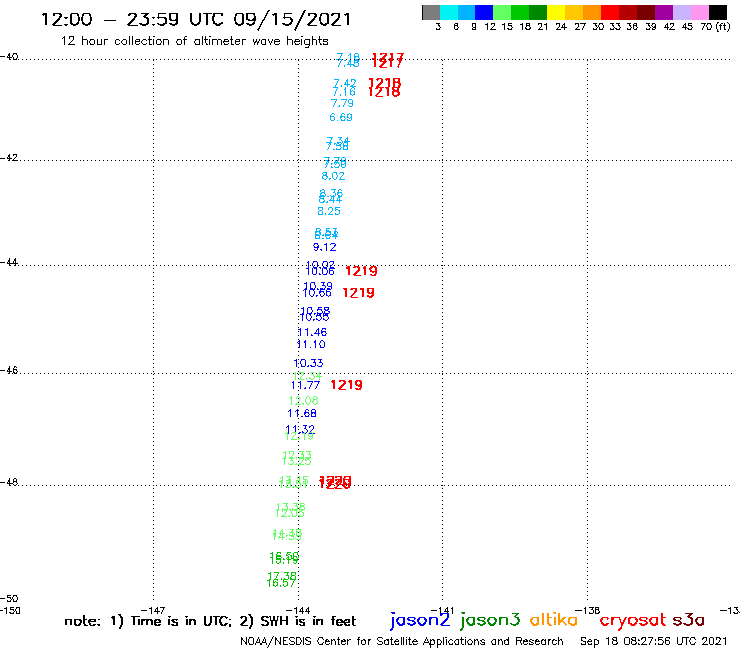The width and height of the screenshot is (740, 650).
Task: Click the '24' label under the color scale
Action: 561,26
